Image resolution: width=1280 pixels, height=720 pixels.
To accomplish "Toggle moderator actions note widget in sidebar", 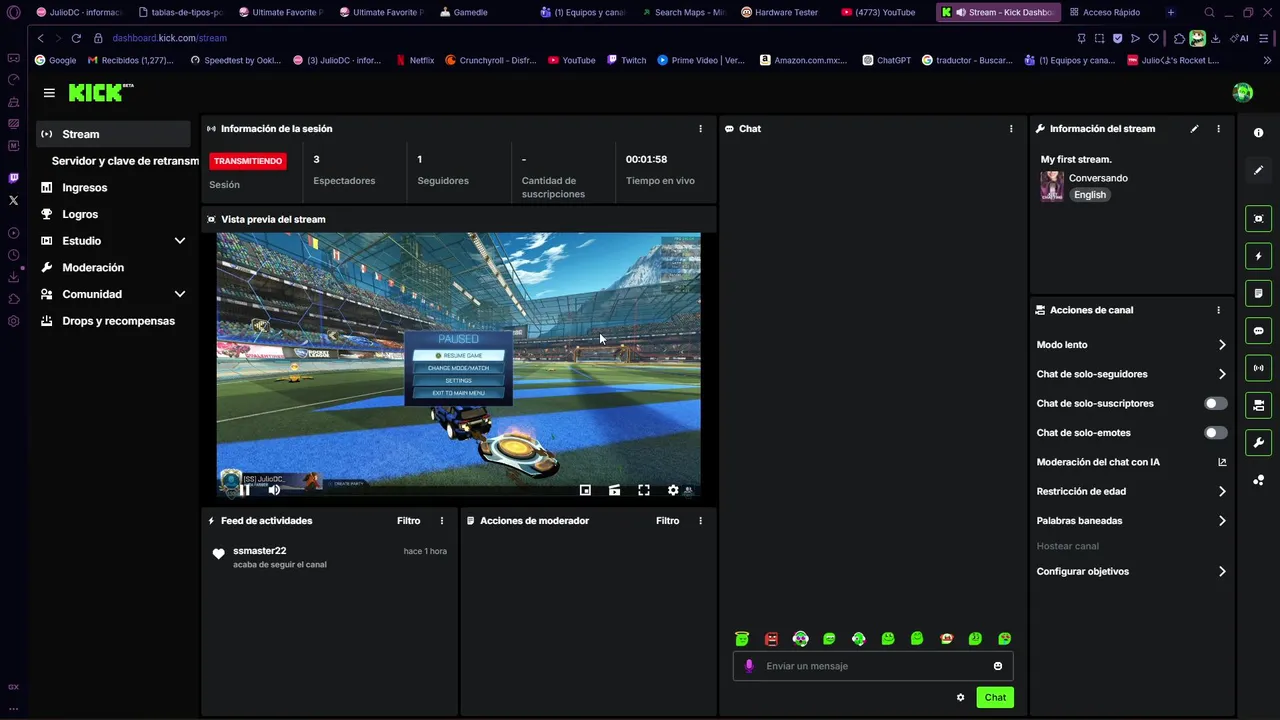I will coord(1259,293).
